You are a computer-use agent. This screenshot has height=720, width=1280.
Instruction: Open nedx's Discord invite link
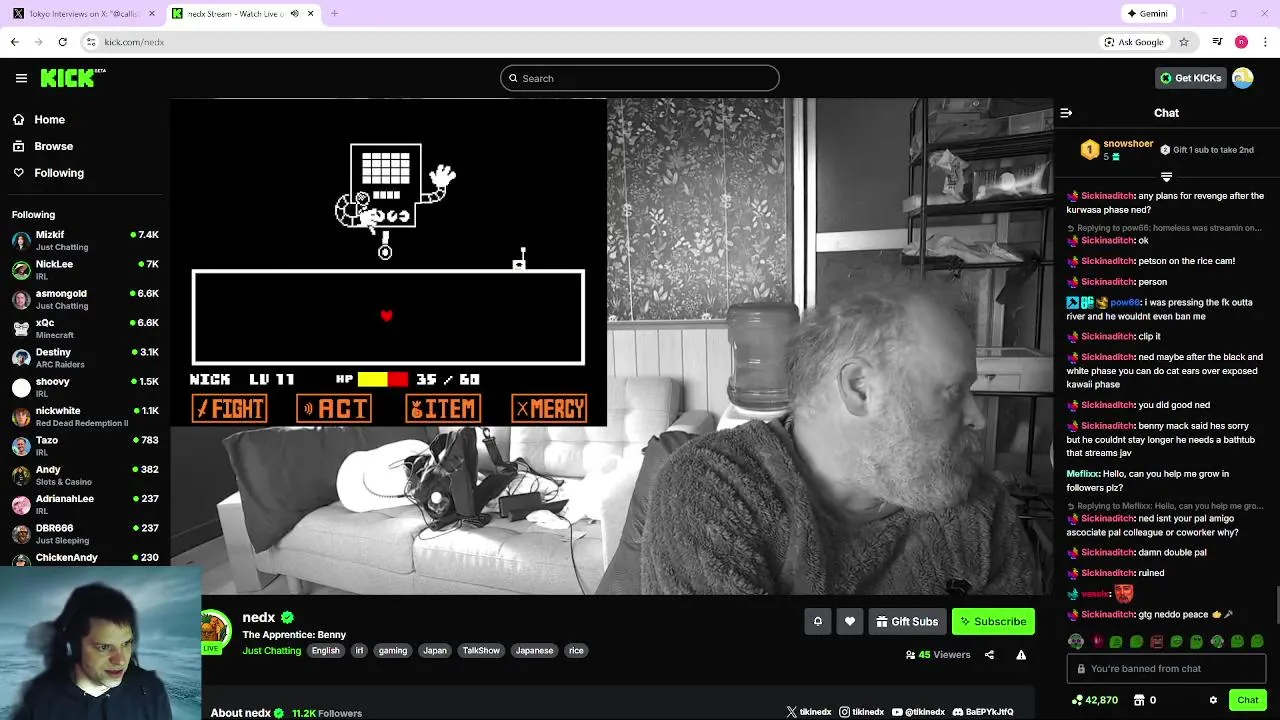(x=983, y=712)
